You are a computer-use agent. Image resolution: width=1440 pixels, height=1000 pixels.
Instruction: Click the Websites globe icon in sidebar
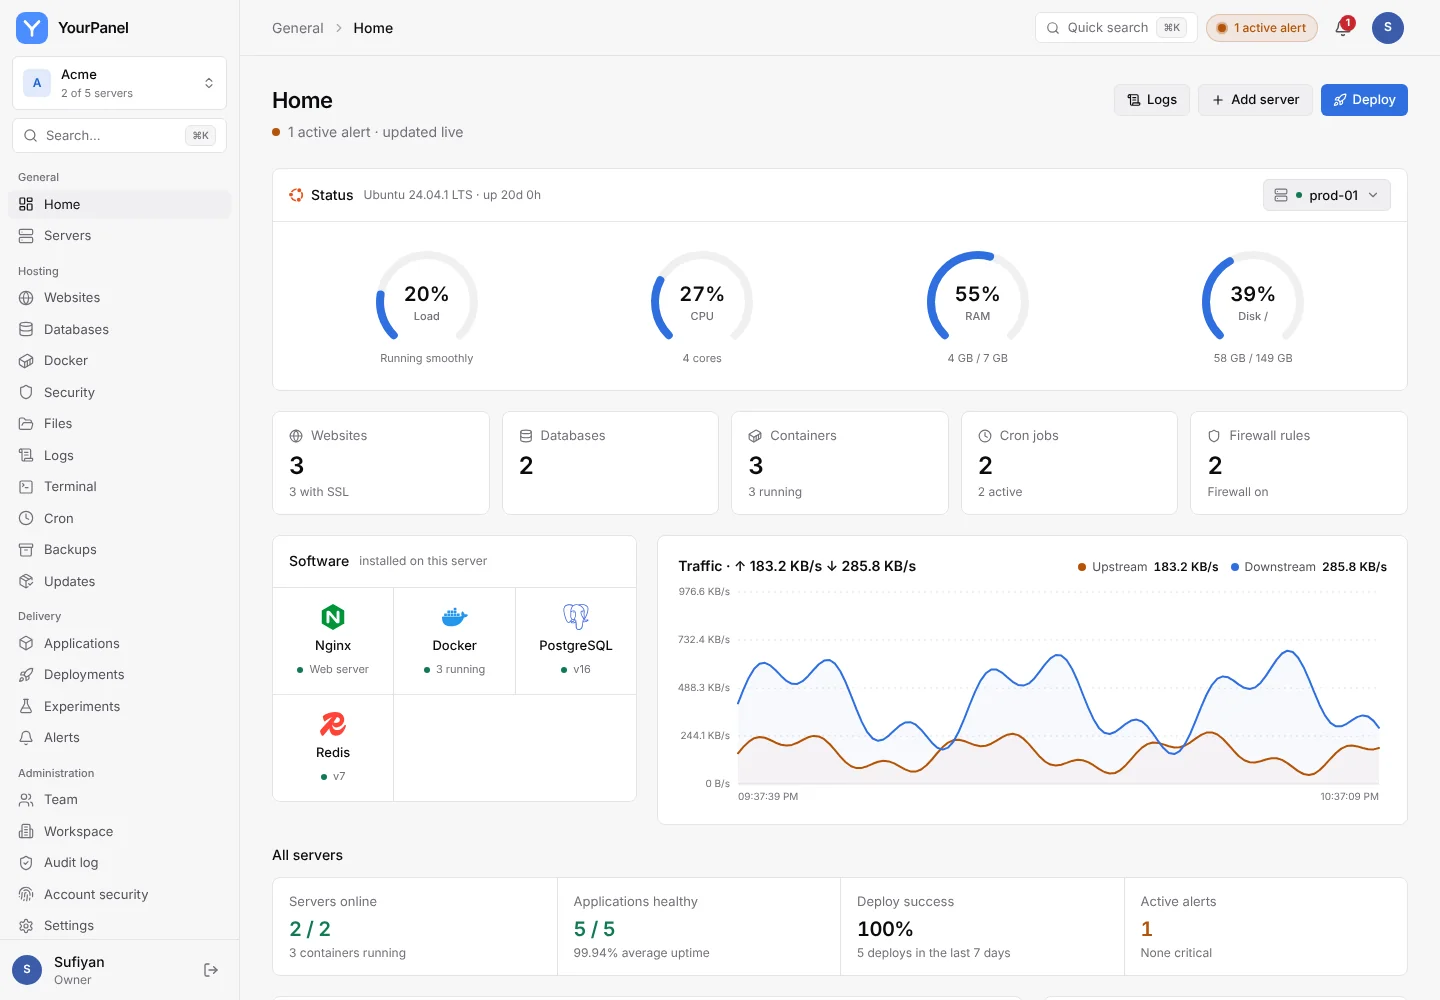[x=26, y=298]
